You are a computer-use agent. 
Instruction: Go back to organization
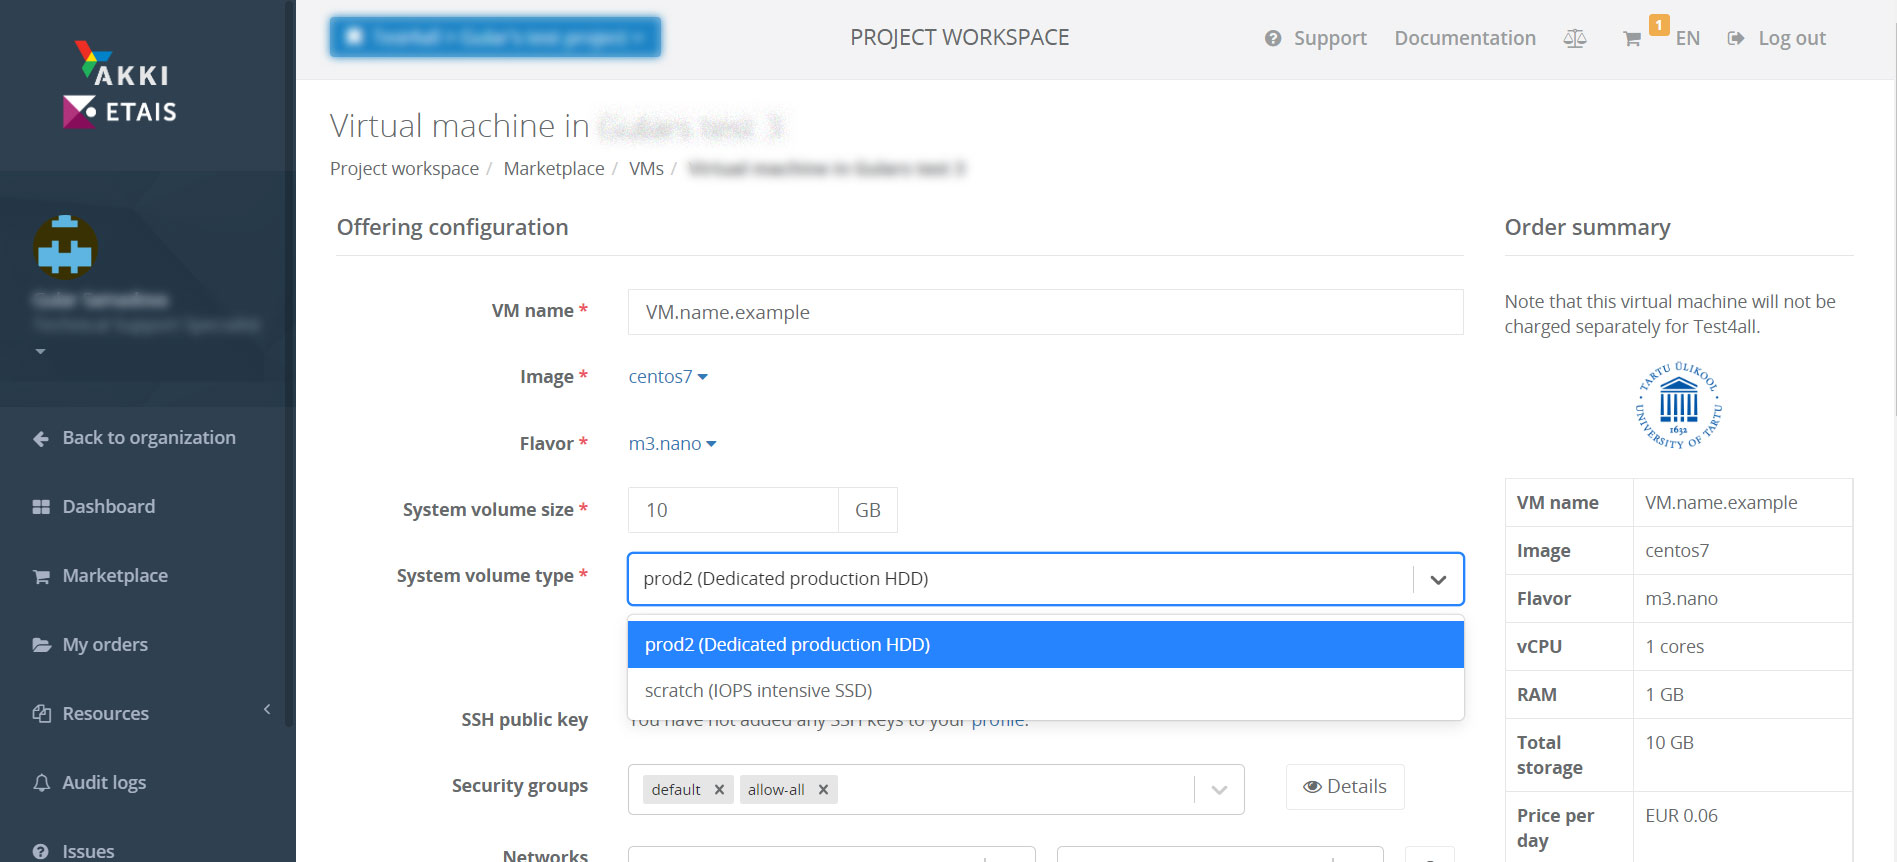148,438
